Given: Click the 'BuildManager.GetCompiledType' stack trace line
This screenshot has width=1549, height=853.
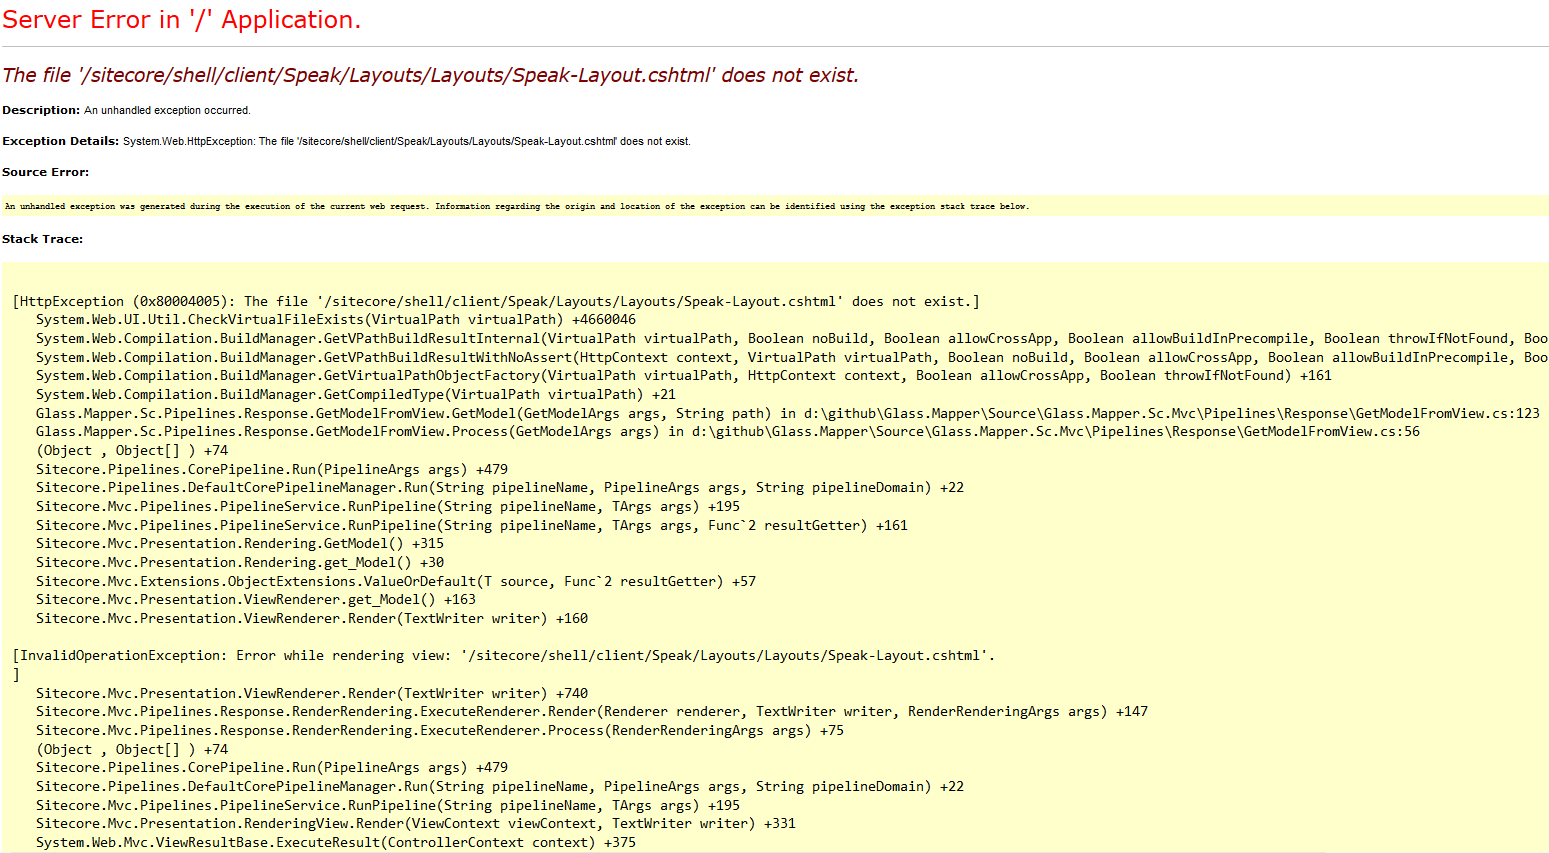Looking at the screenshot, I should [x=355, y=395].
